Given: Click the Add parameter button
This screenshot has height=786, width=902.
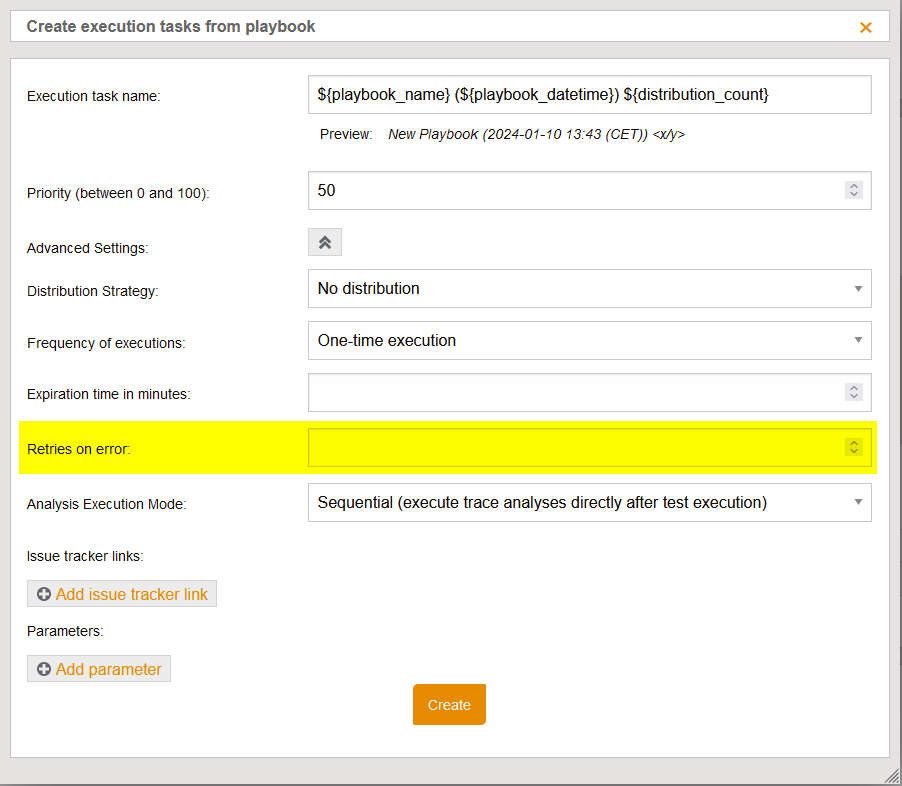Looking at the screenshot, I should 98,668.
